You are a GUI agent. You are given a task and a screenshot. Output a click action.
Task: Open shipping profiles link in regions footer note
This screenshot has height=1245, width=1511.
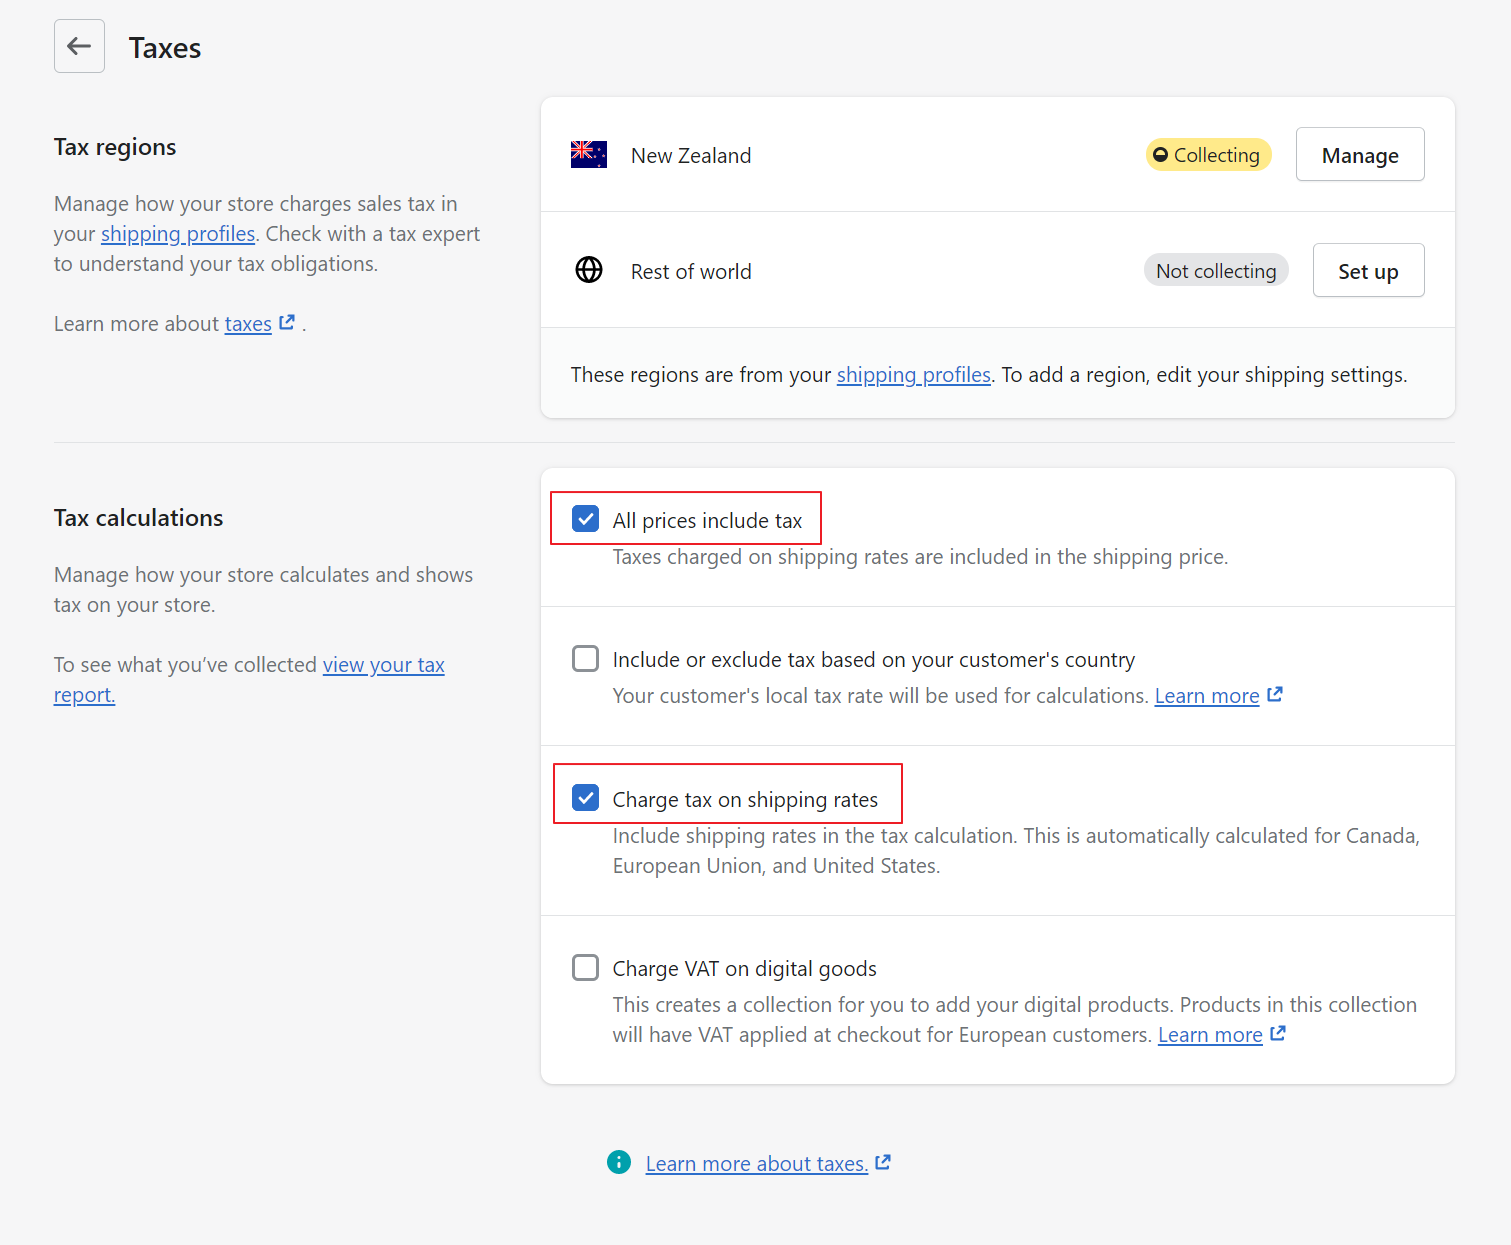point(914,375)
